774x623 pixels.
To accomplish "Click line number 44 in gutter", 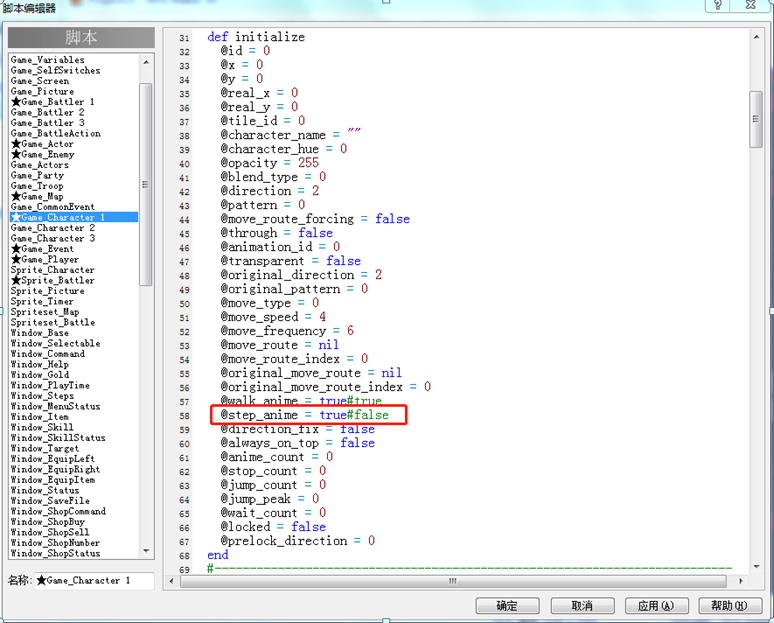I will pos(184,220).
